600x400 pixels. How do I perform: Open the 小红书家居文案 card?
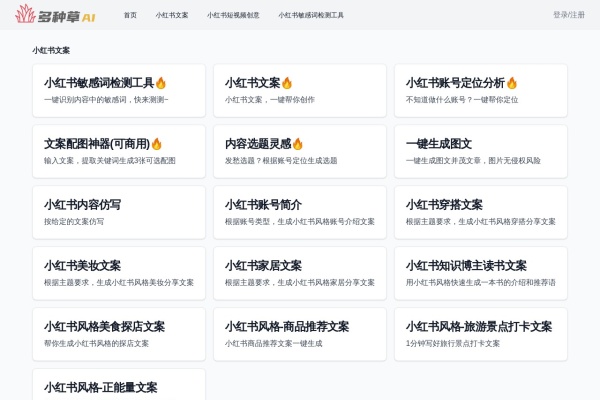299,273
